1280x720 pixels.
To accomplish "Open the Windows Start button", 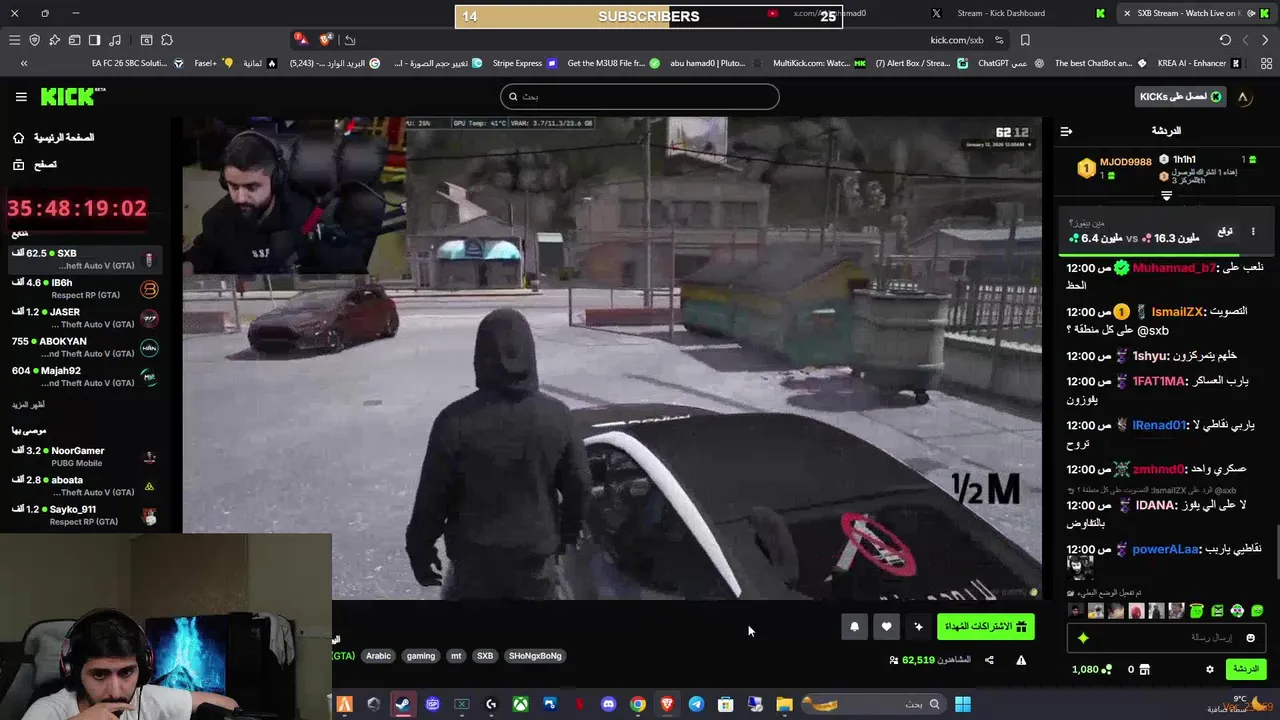I will point(962,704).
